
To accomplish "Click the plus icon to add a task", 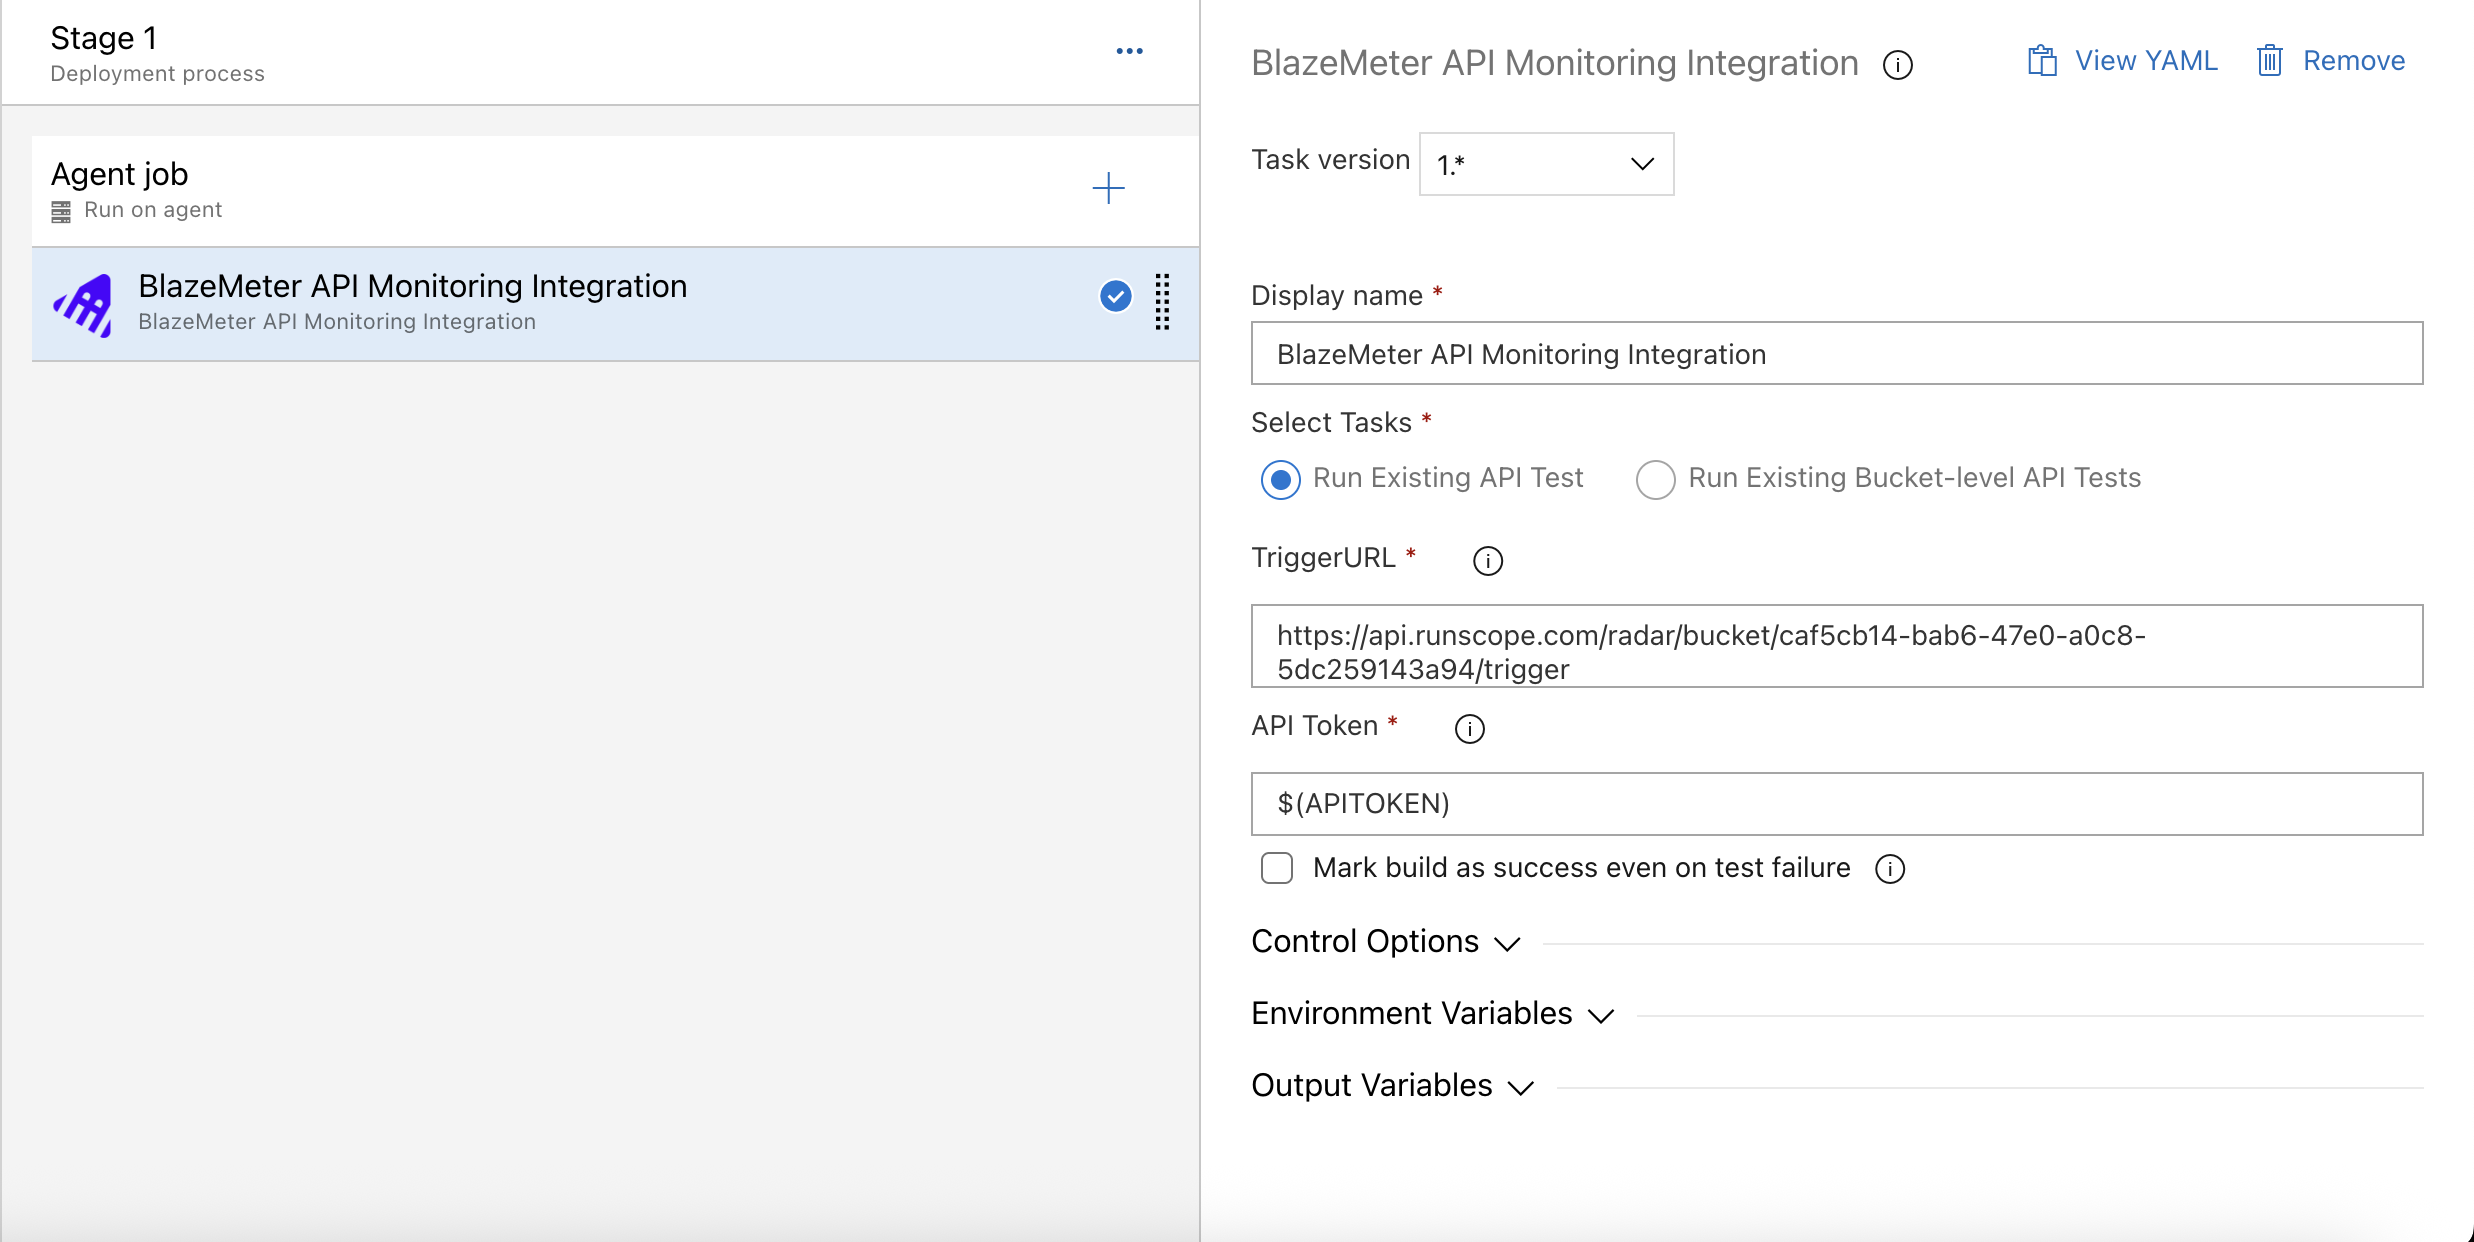I will [1108, 188].
